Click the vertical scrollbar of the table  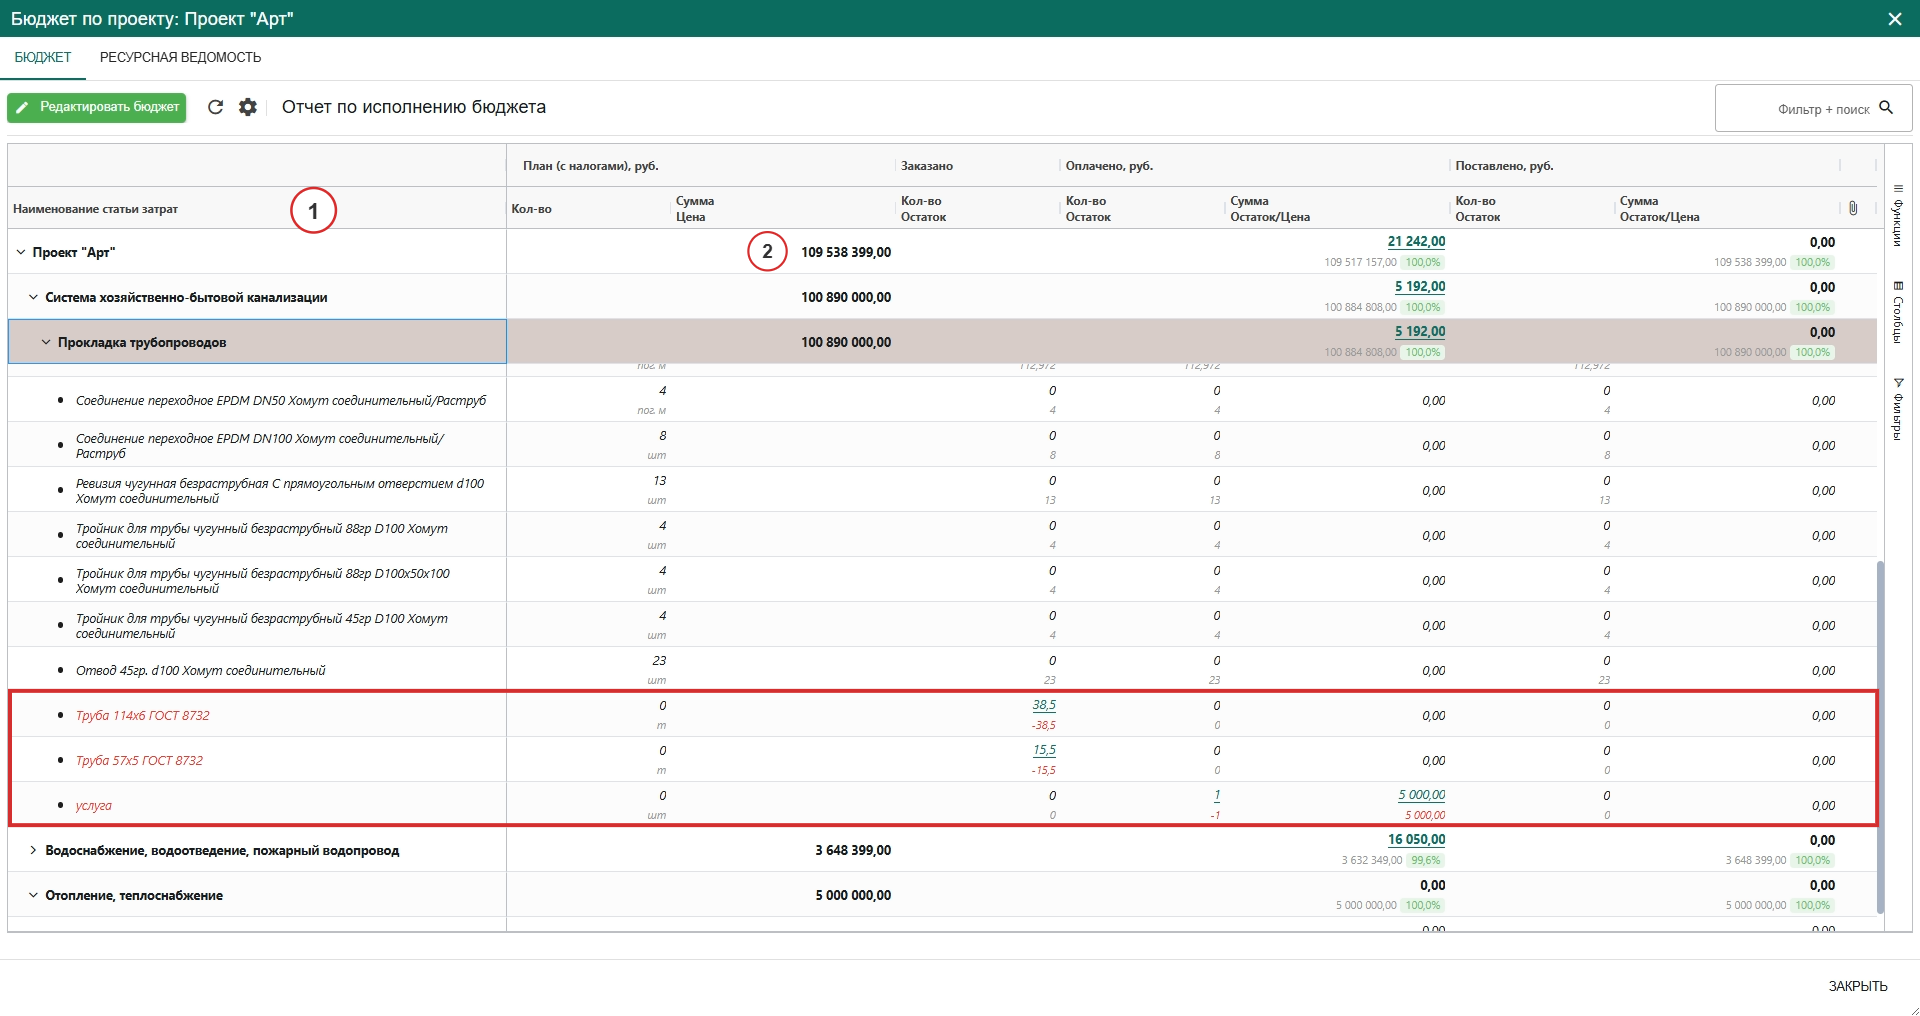(x=1880, y=735)
